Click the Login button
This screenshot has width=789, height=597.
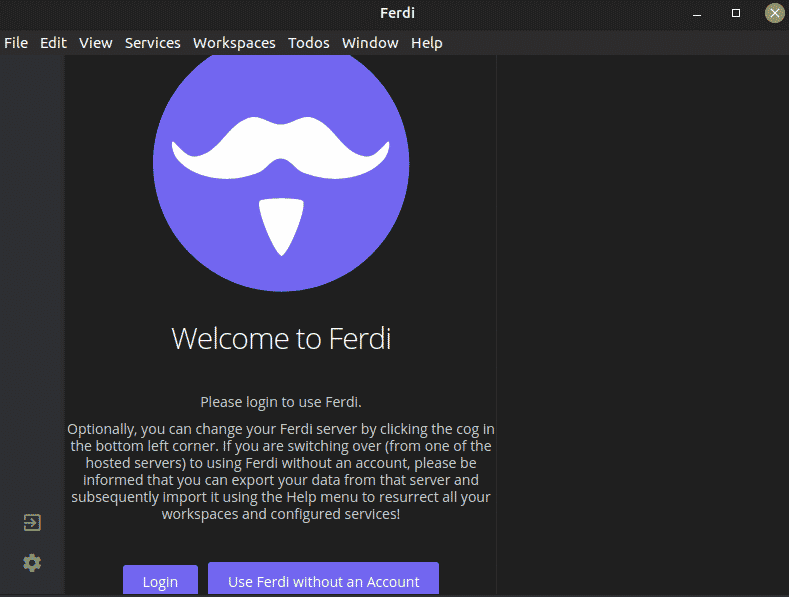161,581
